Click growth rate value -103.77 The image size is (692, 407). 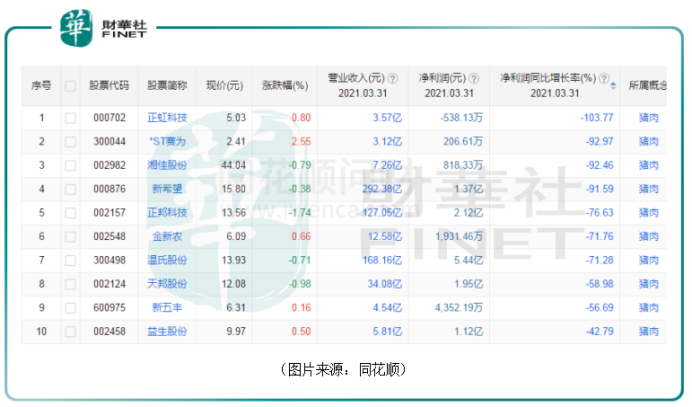(x=597, y=118)
